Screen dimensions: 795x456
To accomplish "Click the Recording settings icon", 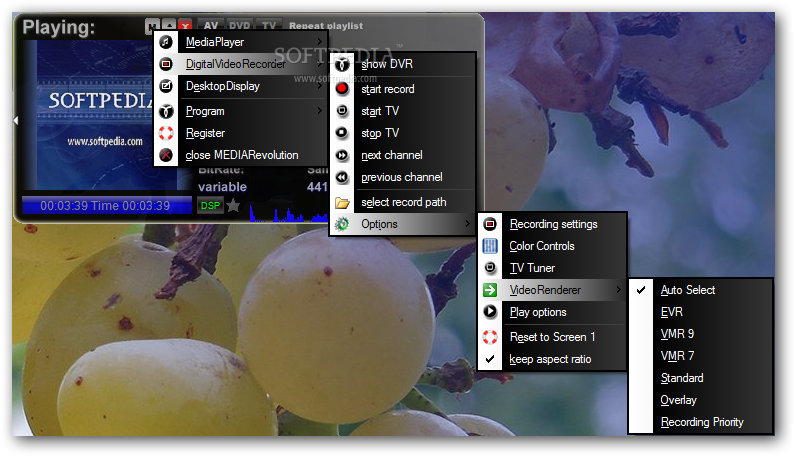I will (490, 224).
